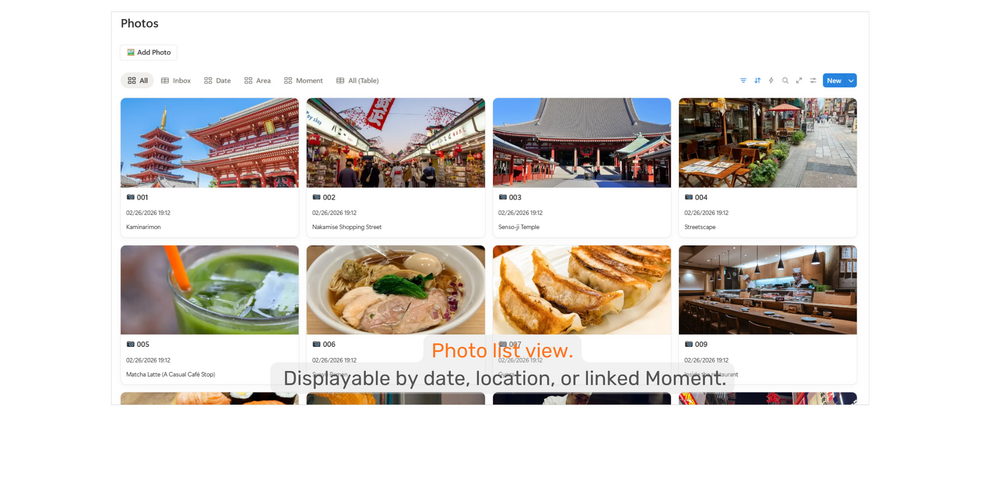Switch to All (Table) view
Viewport: 1005px width, 502px height.
pos(357,81)
